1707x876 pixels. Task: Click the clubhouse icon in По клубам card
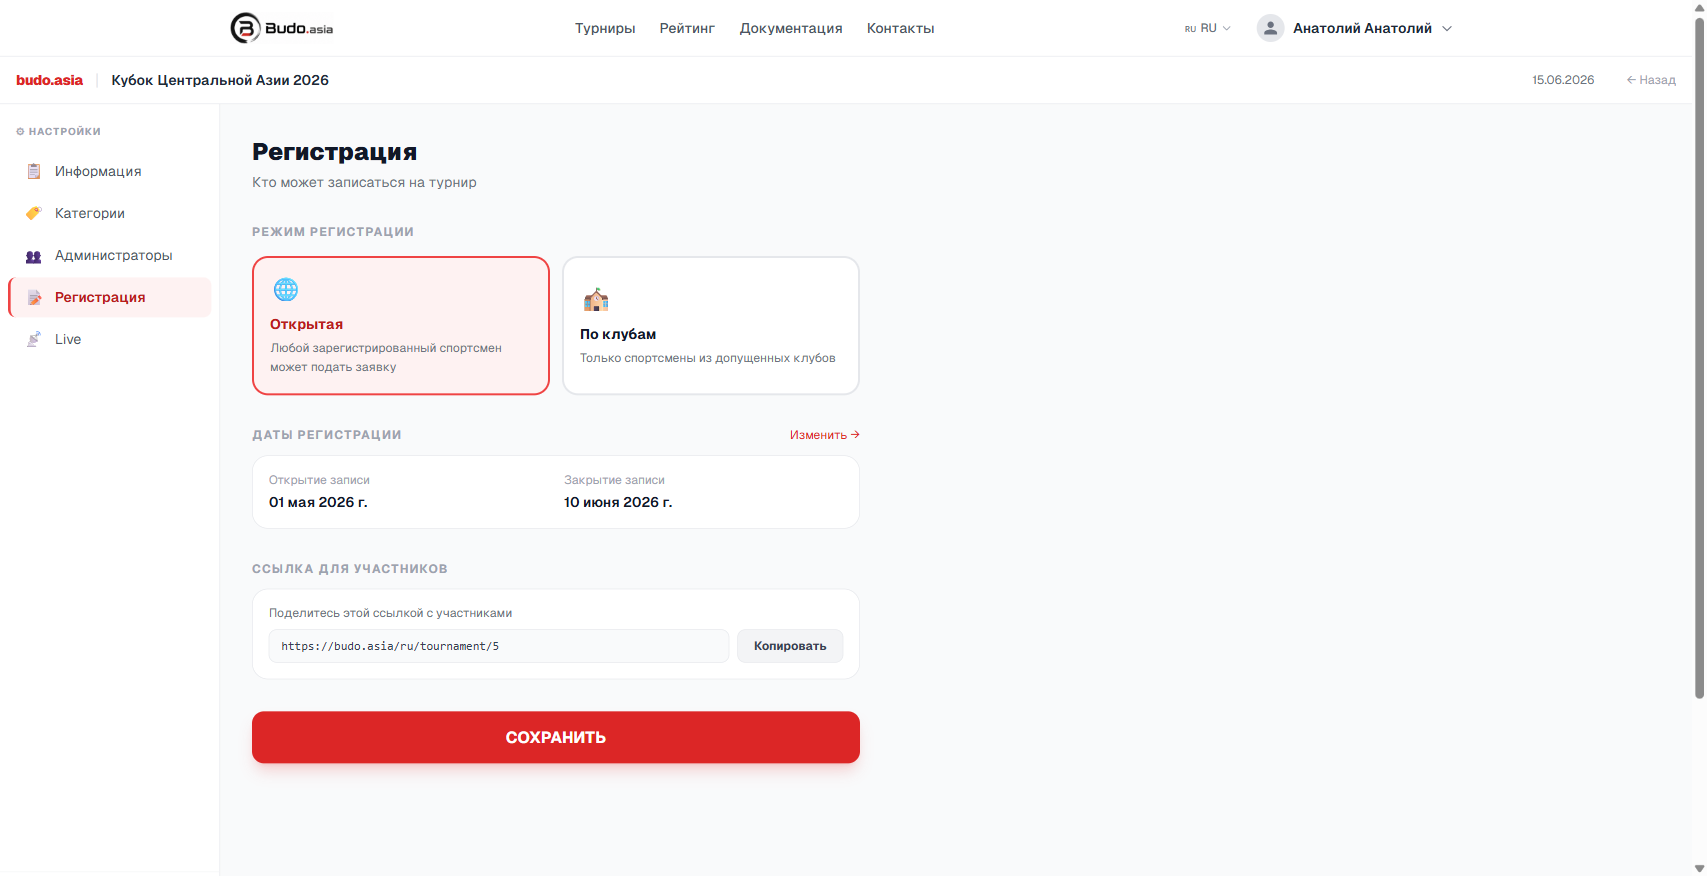coord(596,300)
